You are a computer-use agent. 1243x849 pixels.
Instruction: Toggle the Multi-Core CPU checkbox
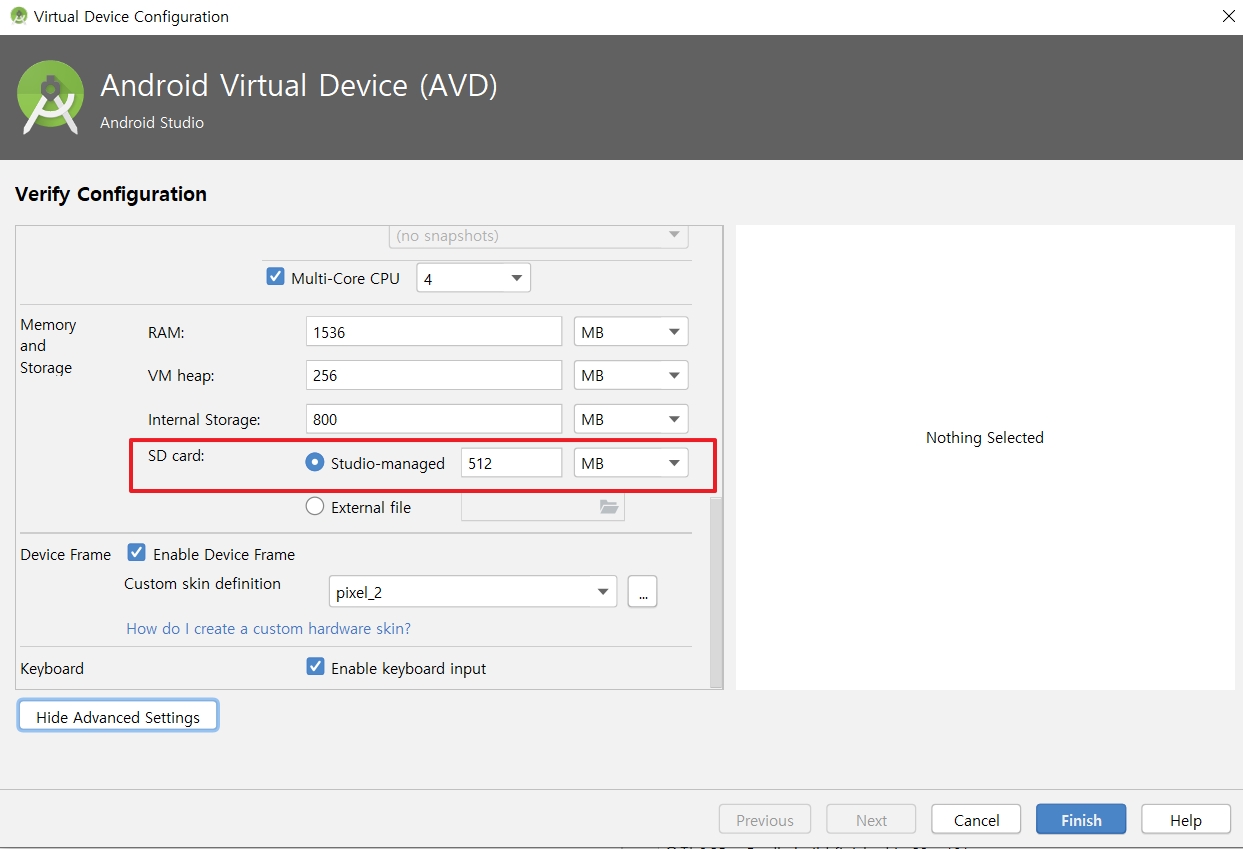275,277
